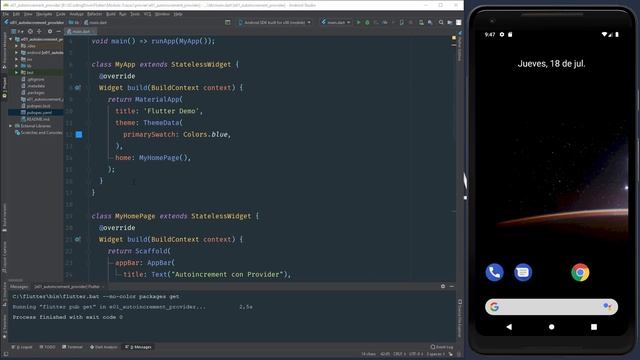Open the SDK Manager icon in toolbar

pos(430,22)
